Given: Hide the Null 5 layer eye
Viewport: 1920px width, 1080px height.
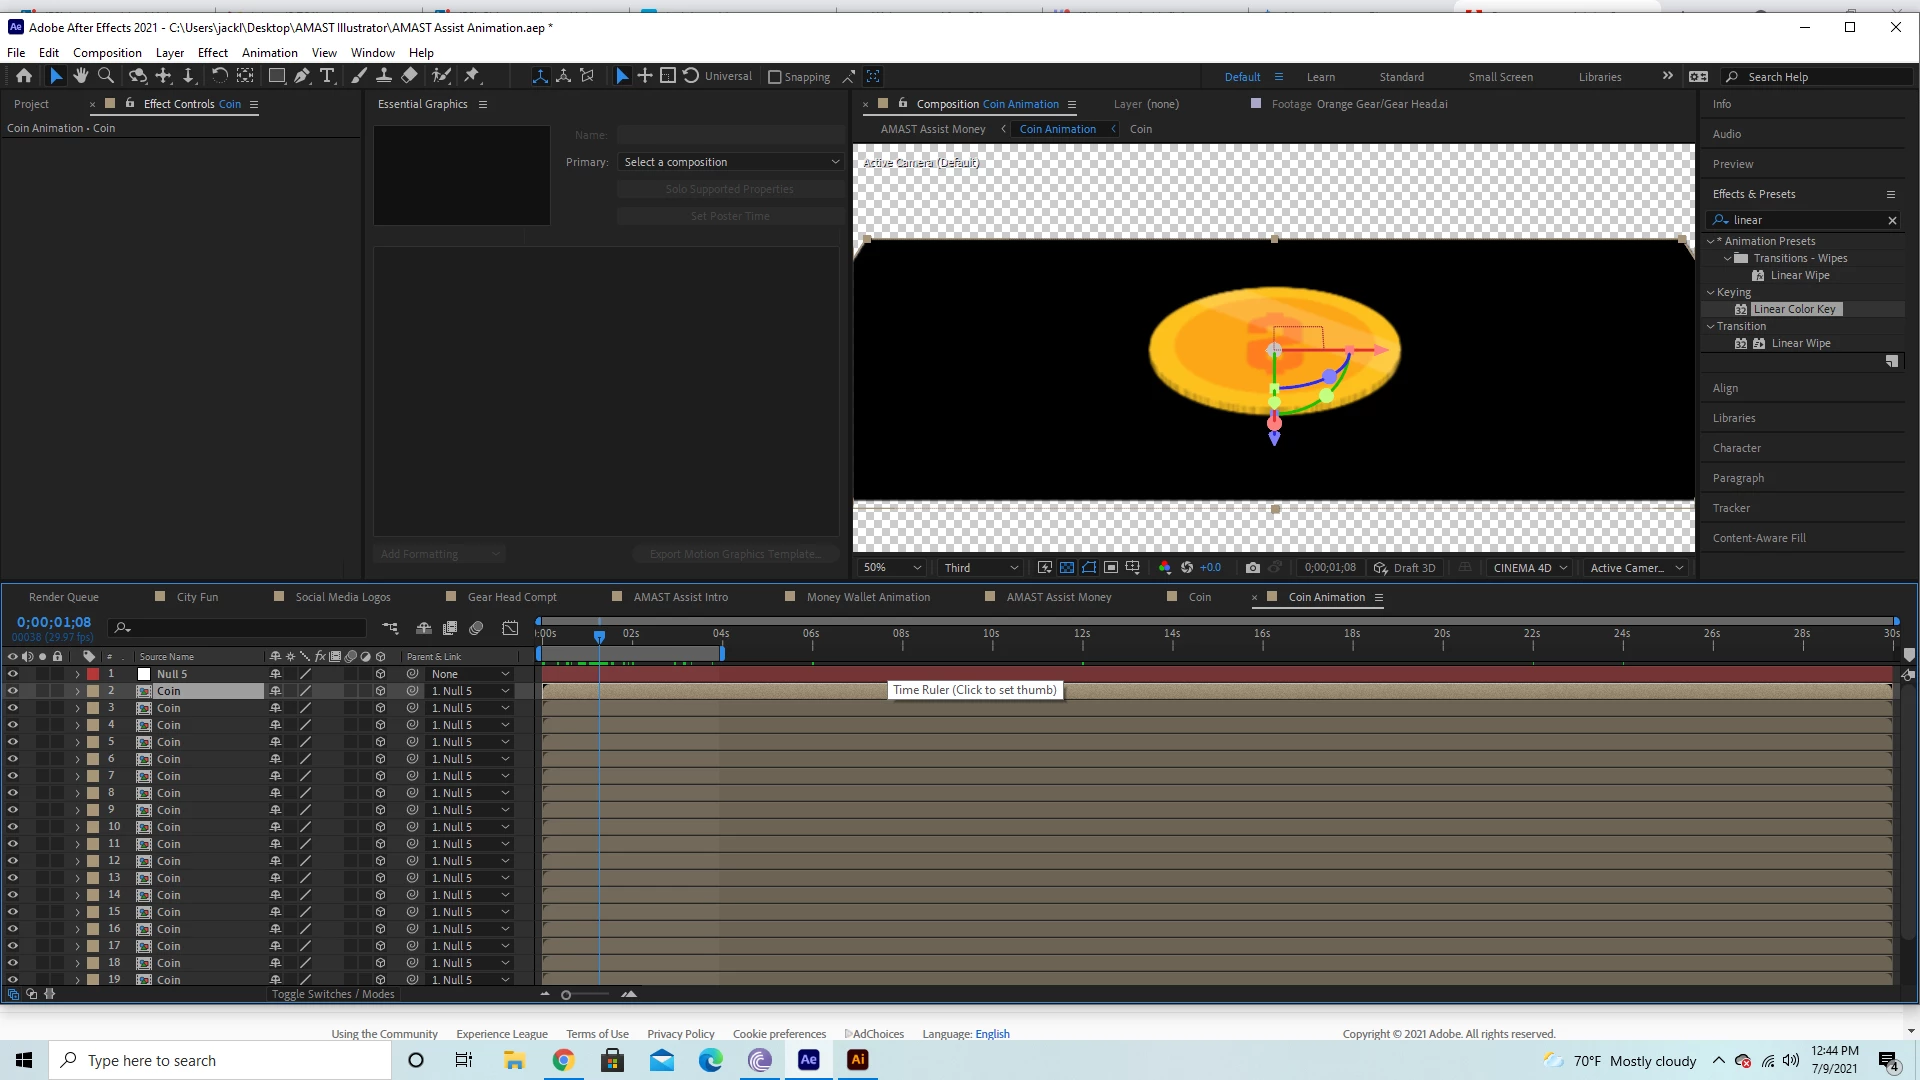Looking at the screenshot, I should [x=13, y=674].
